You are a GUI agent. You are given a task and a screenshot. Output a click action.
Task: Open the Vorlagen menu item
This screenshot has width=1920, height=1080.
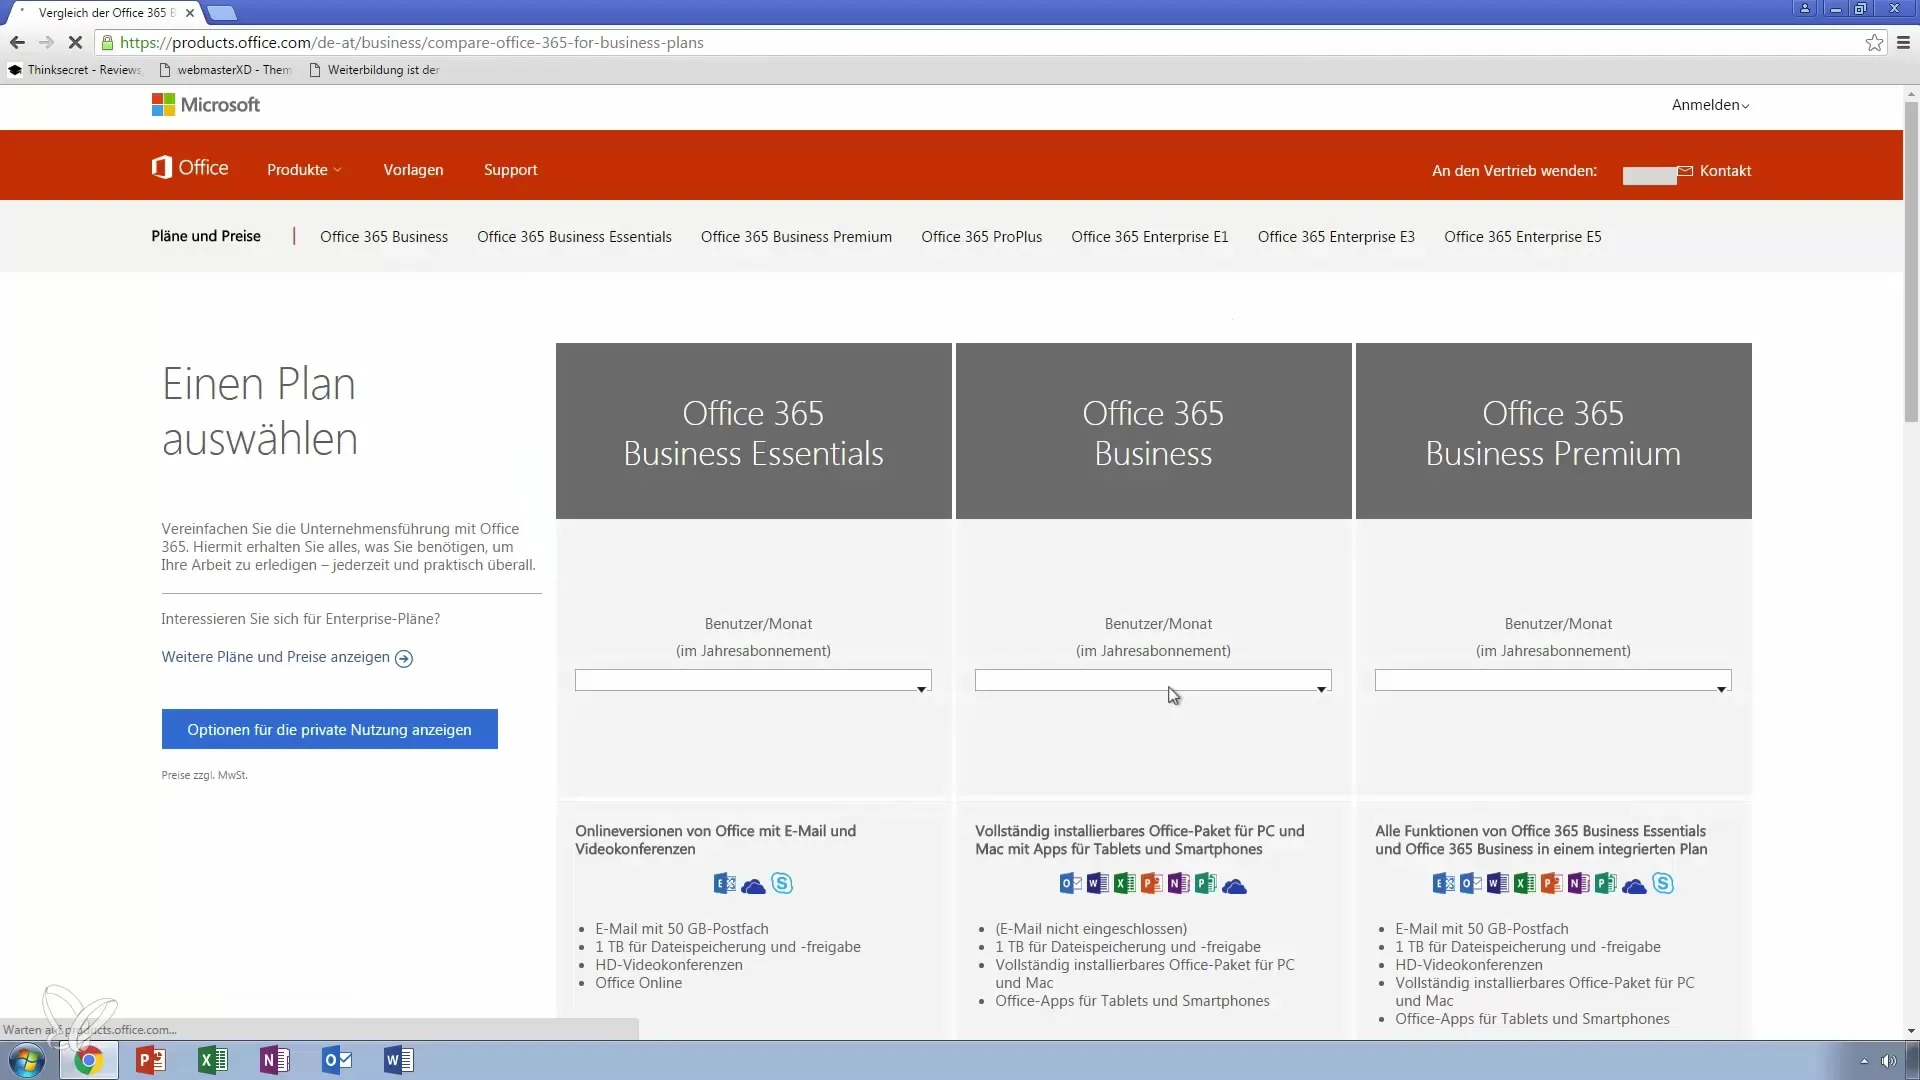pyautogui.click(x=413, y=170)
